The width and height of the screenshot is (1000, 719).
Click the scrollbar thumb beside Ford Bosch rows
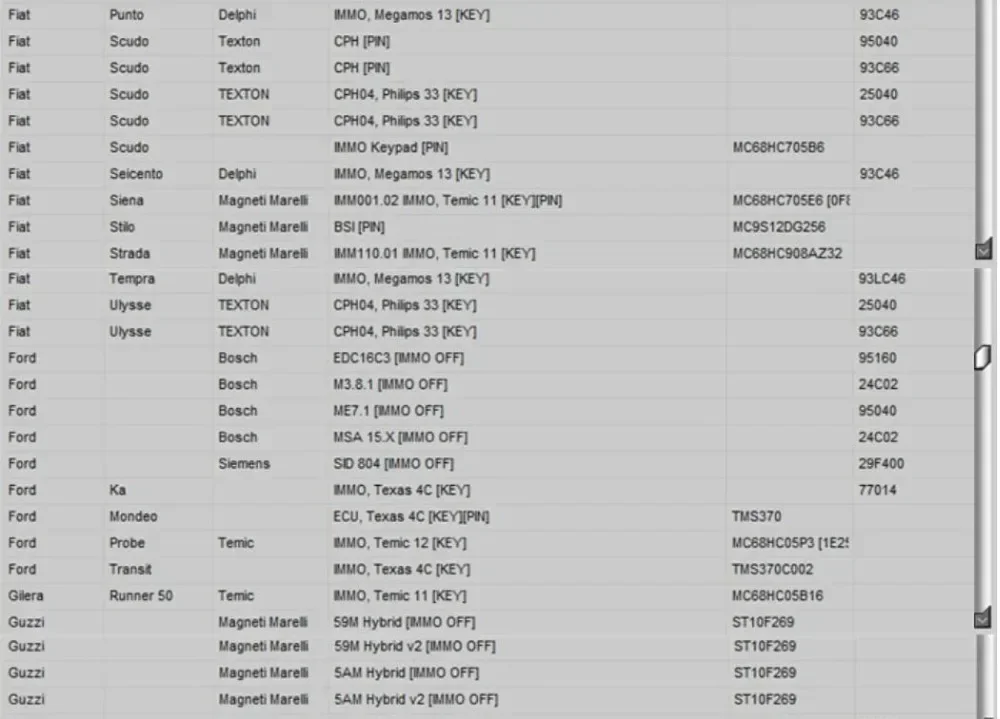[x=982, y=357]
